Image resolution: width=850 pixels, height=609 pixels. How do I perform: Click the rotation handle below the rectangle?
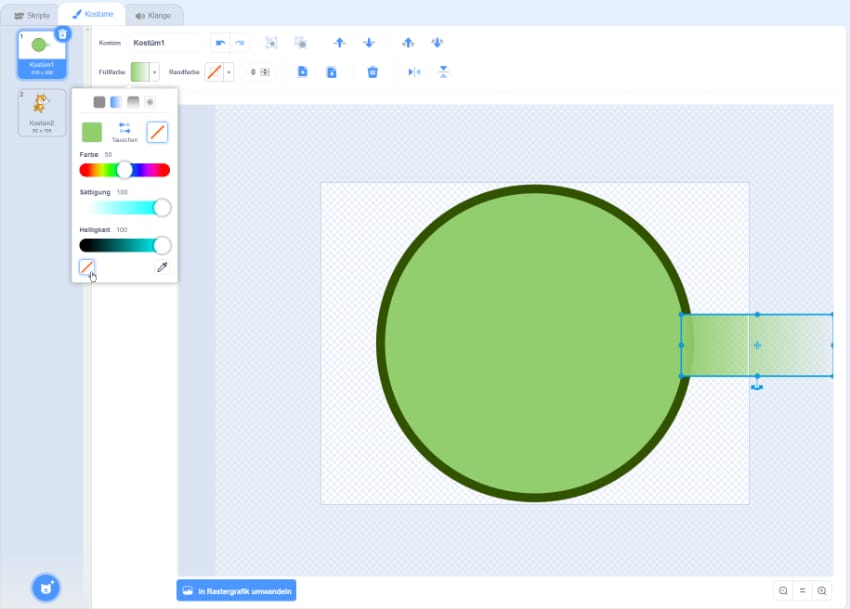coord(757,387)
